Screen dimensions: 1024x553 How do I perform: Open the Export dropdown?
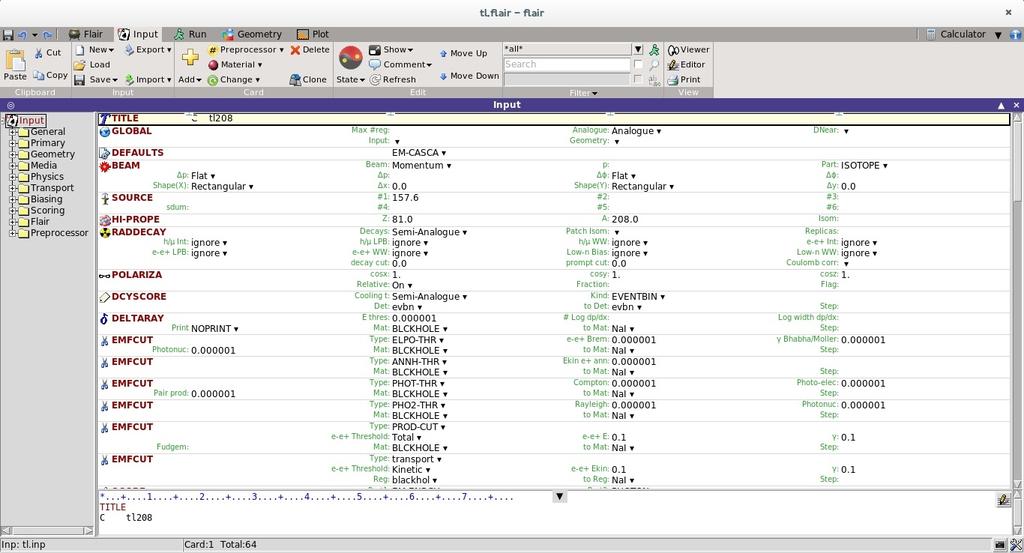148,50
